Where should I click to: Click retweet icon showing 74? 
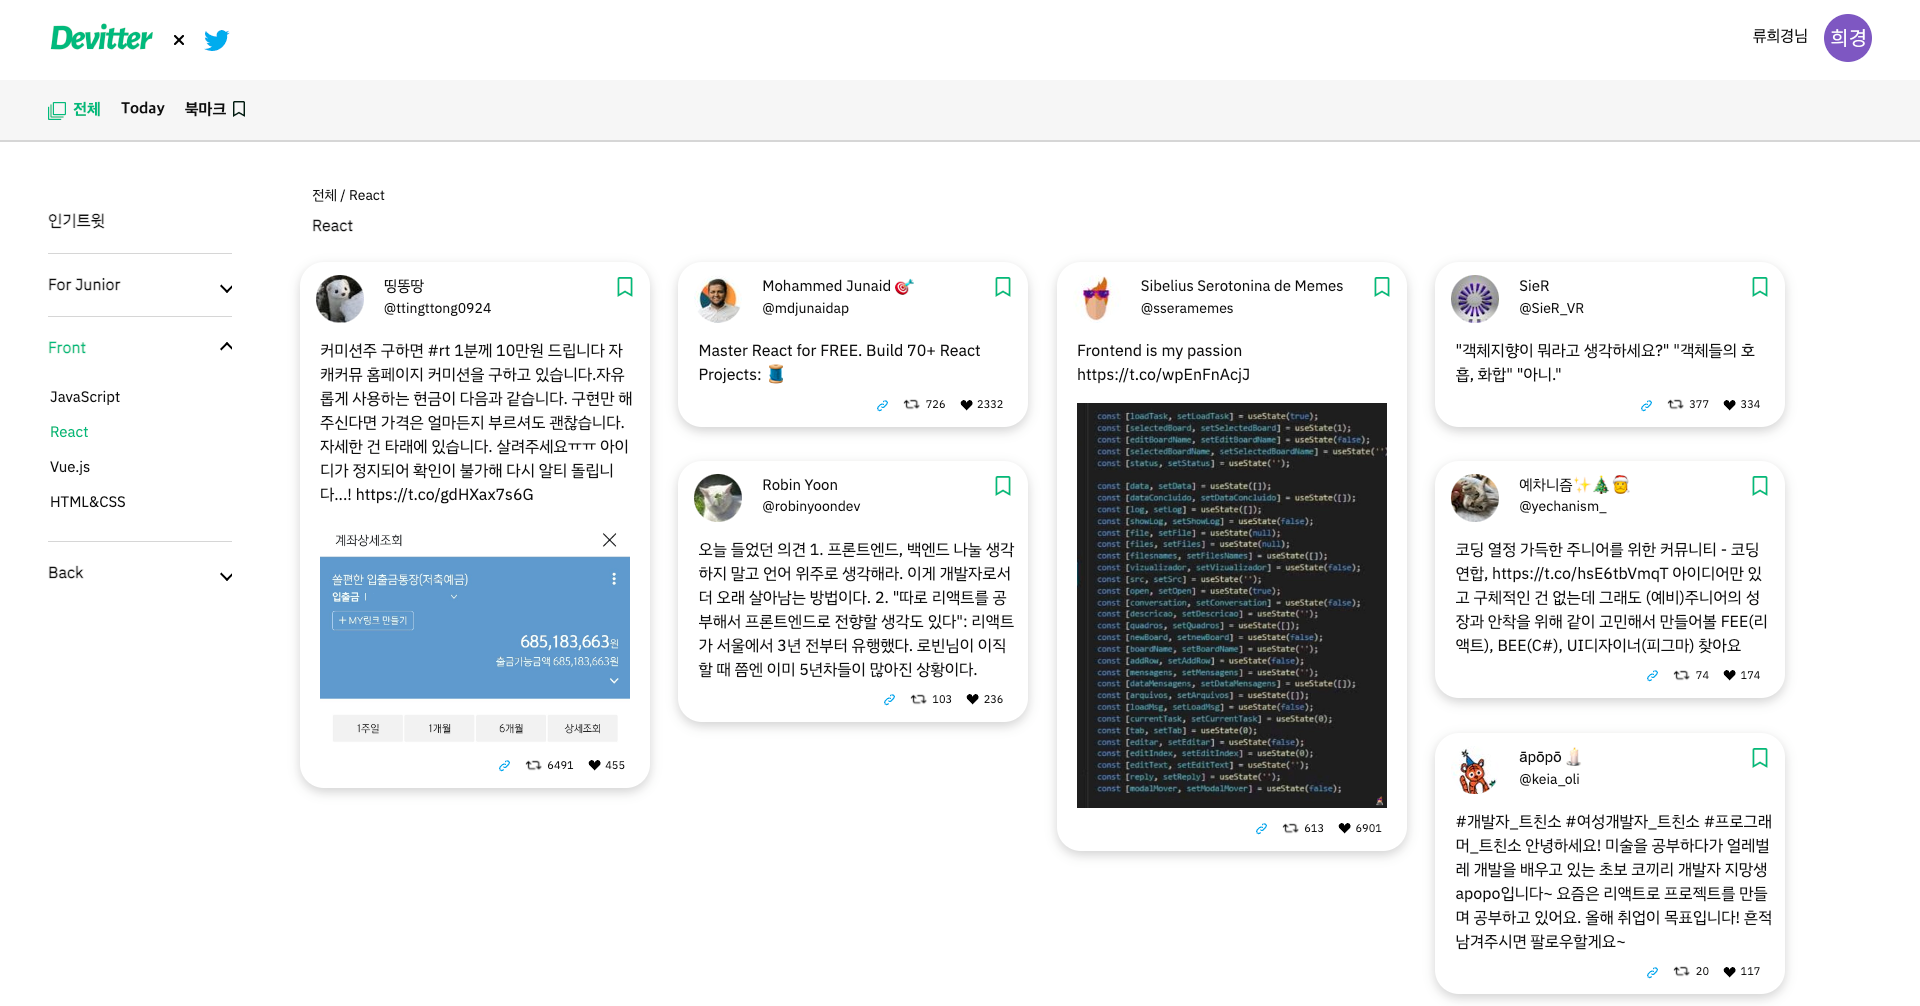[1681, 675]
